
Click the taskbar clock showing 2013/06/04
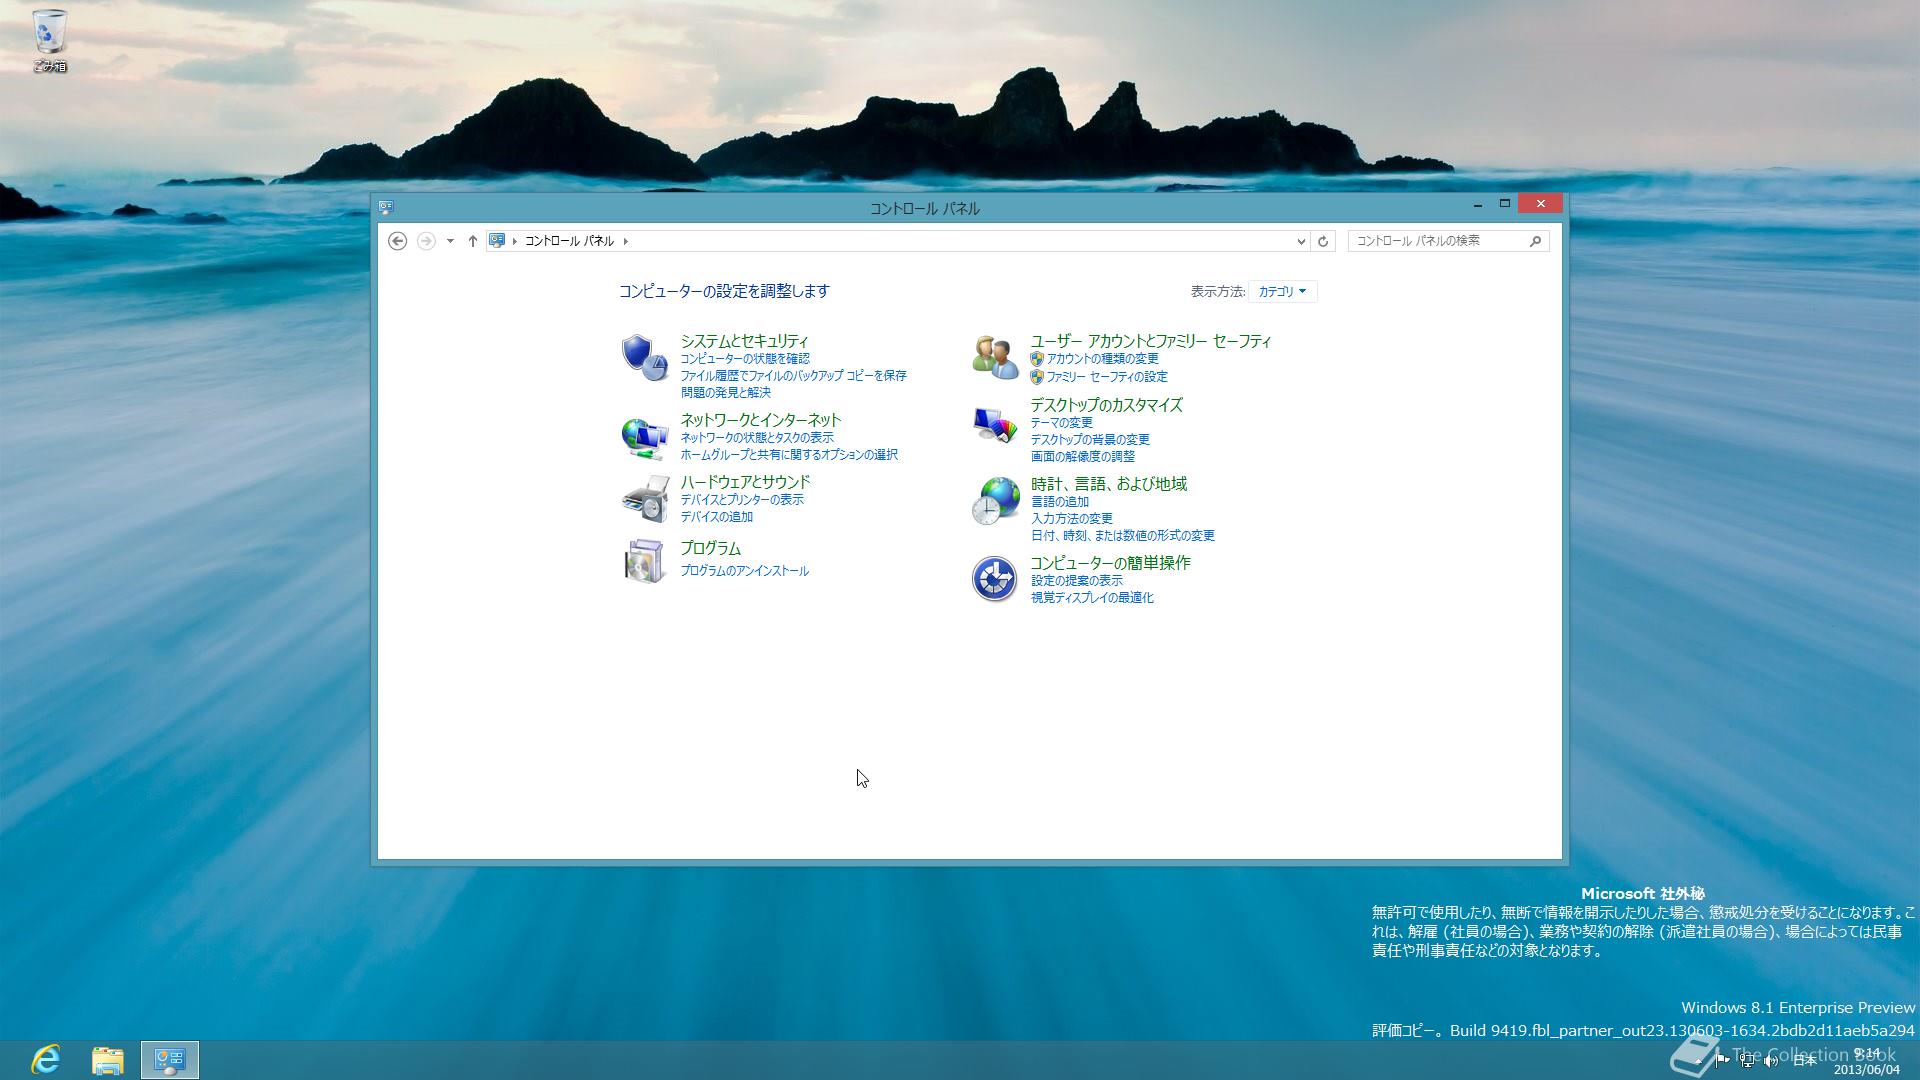click(1866, 1061)
